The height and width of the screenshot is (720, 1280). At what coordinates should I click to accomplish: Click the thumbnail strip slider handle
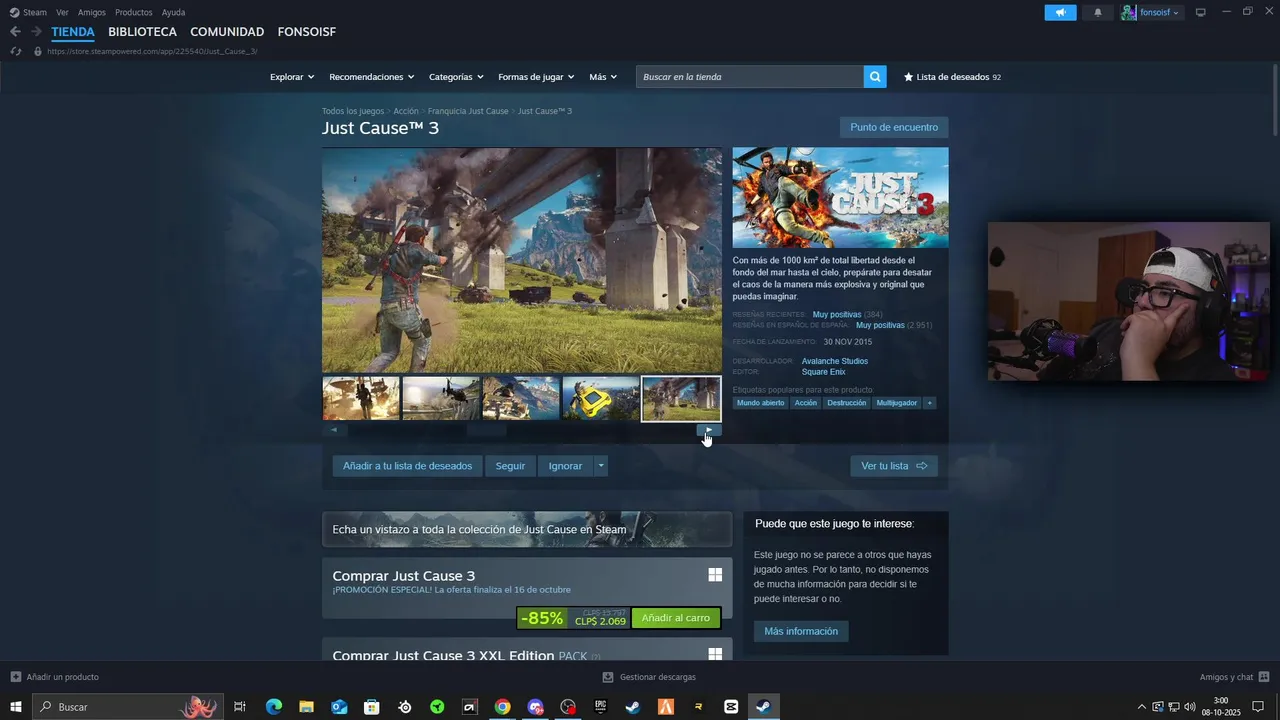click(x=486, y=430)
